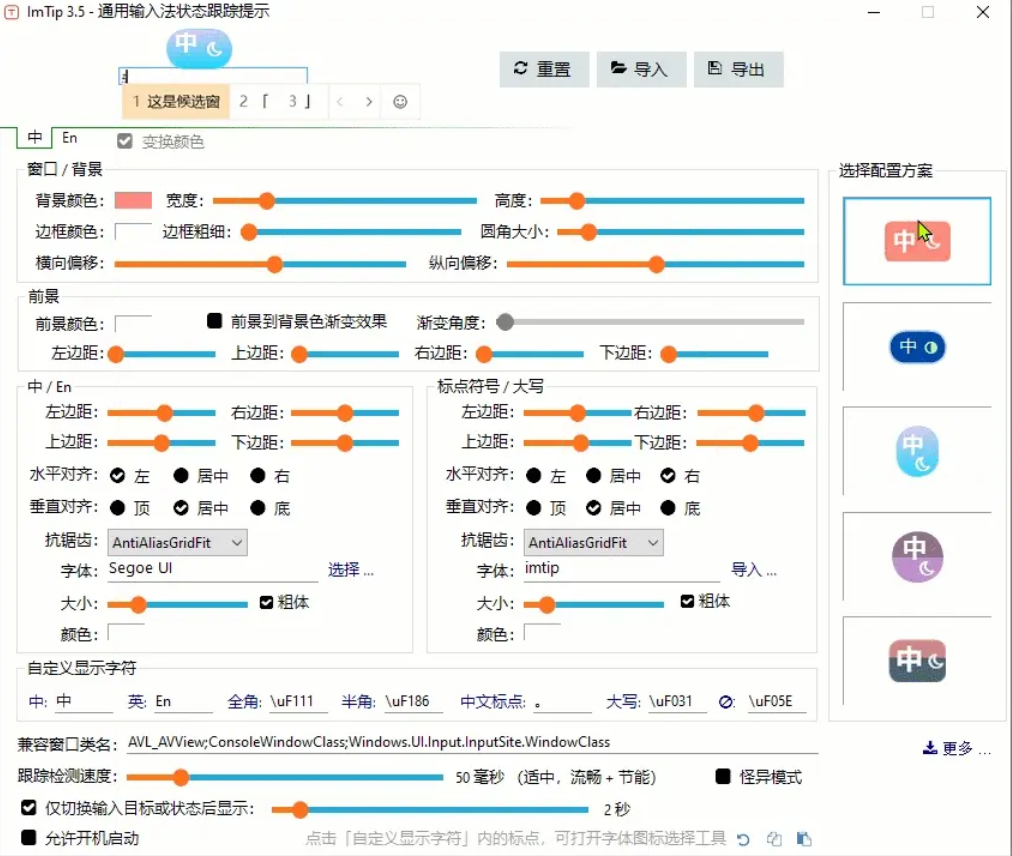
Task: Click the 导出 export button
Action: 738,69
